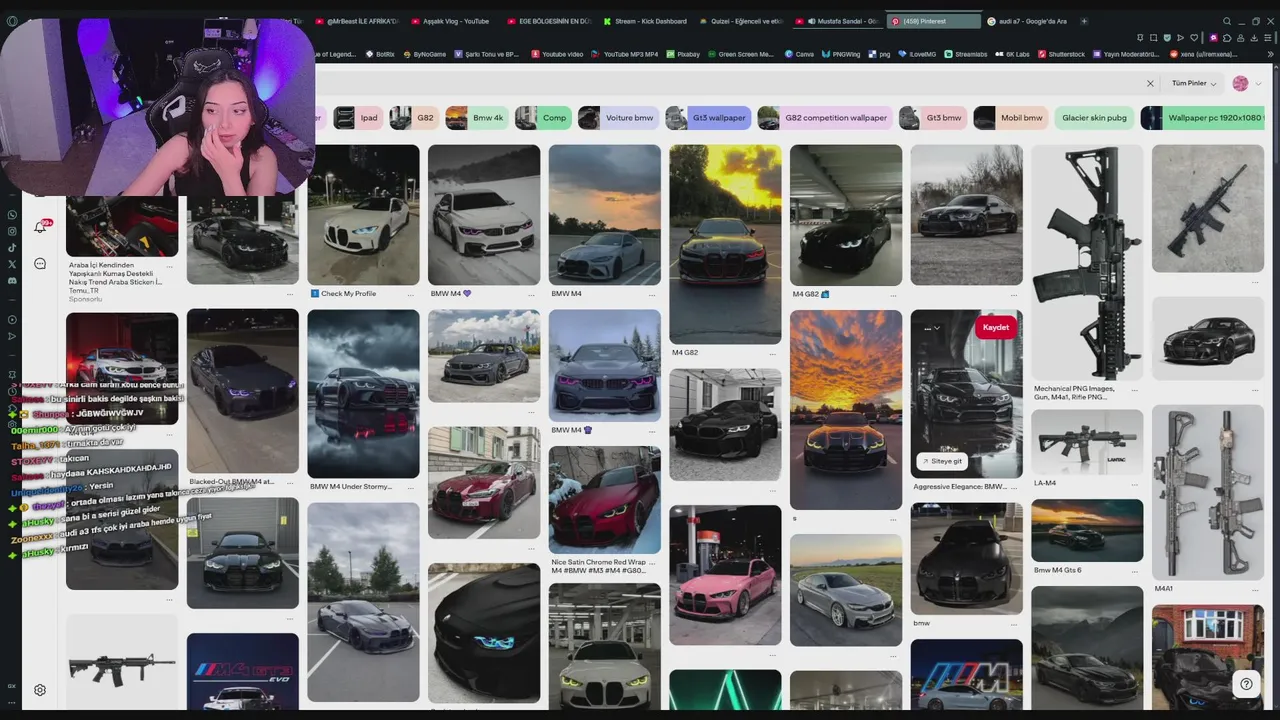This screenshot has width=1280, height=720.
Task: Open the Pixabay bookmark
Action: pos(683,54)
